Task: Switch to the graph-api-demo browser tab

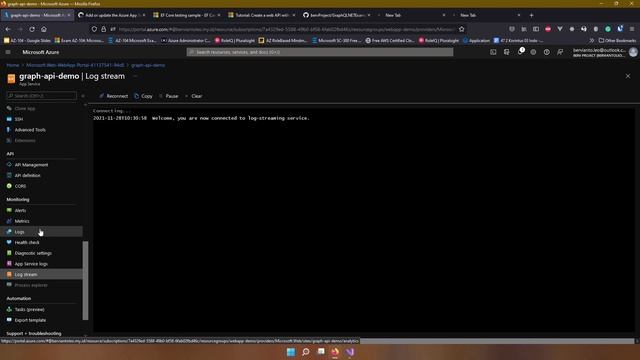Action: (37, 15)
